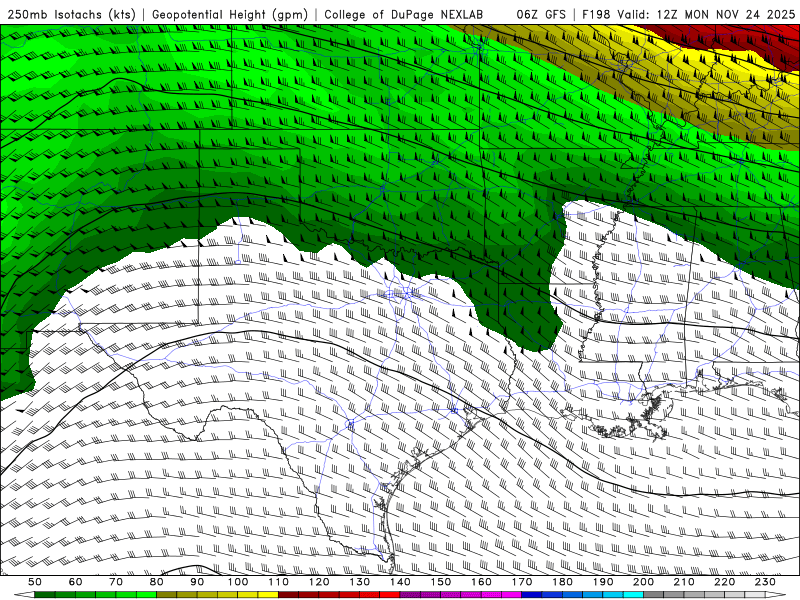
Task: Click the 'F198' forecast hour text
Action: tap(596, 14)
